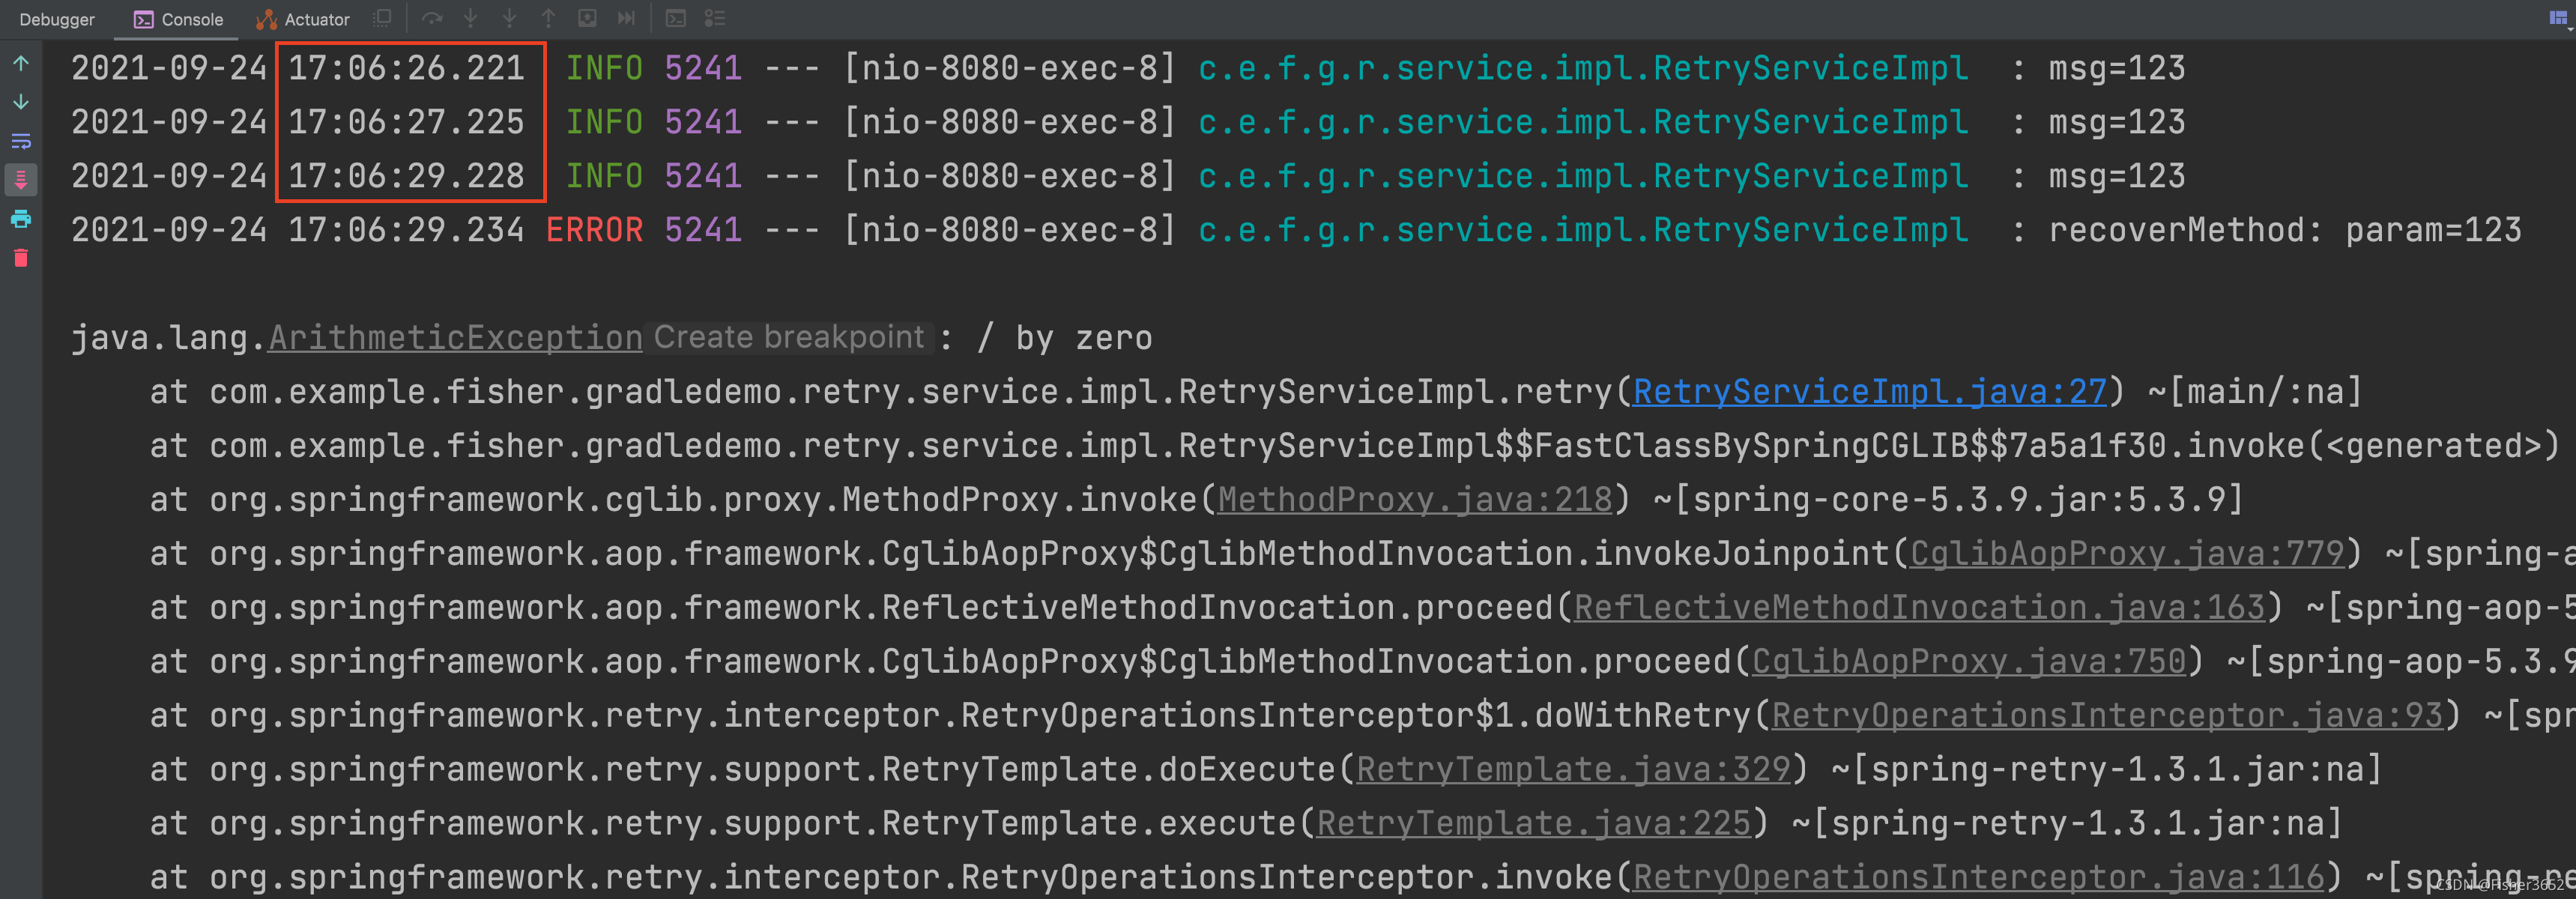Click the Force Step Into icon
The image size is (2576, 899).
point(510,18)
